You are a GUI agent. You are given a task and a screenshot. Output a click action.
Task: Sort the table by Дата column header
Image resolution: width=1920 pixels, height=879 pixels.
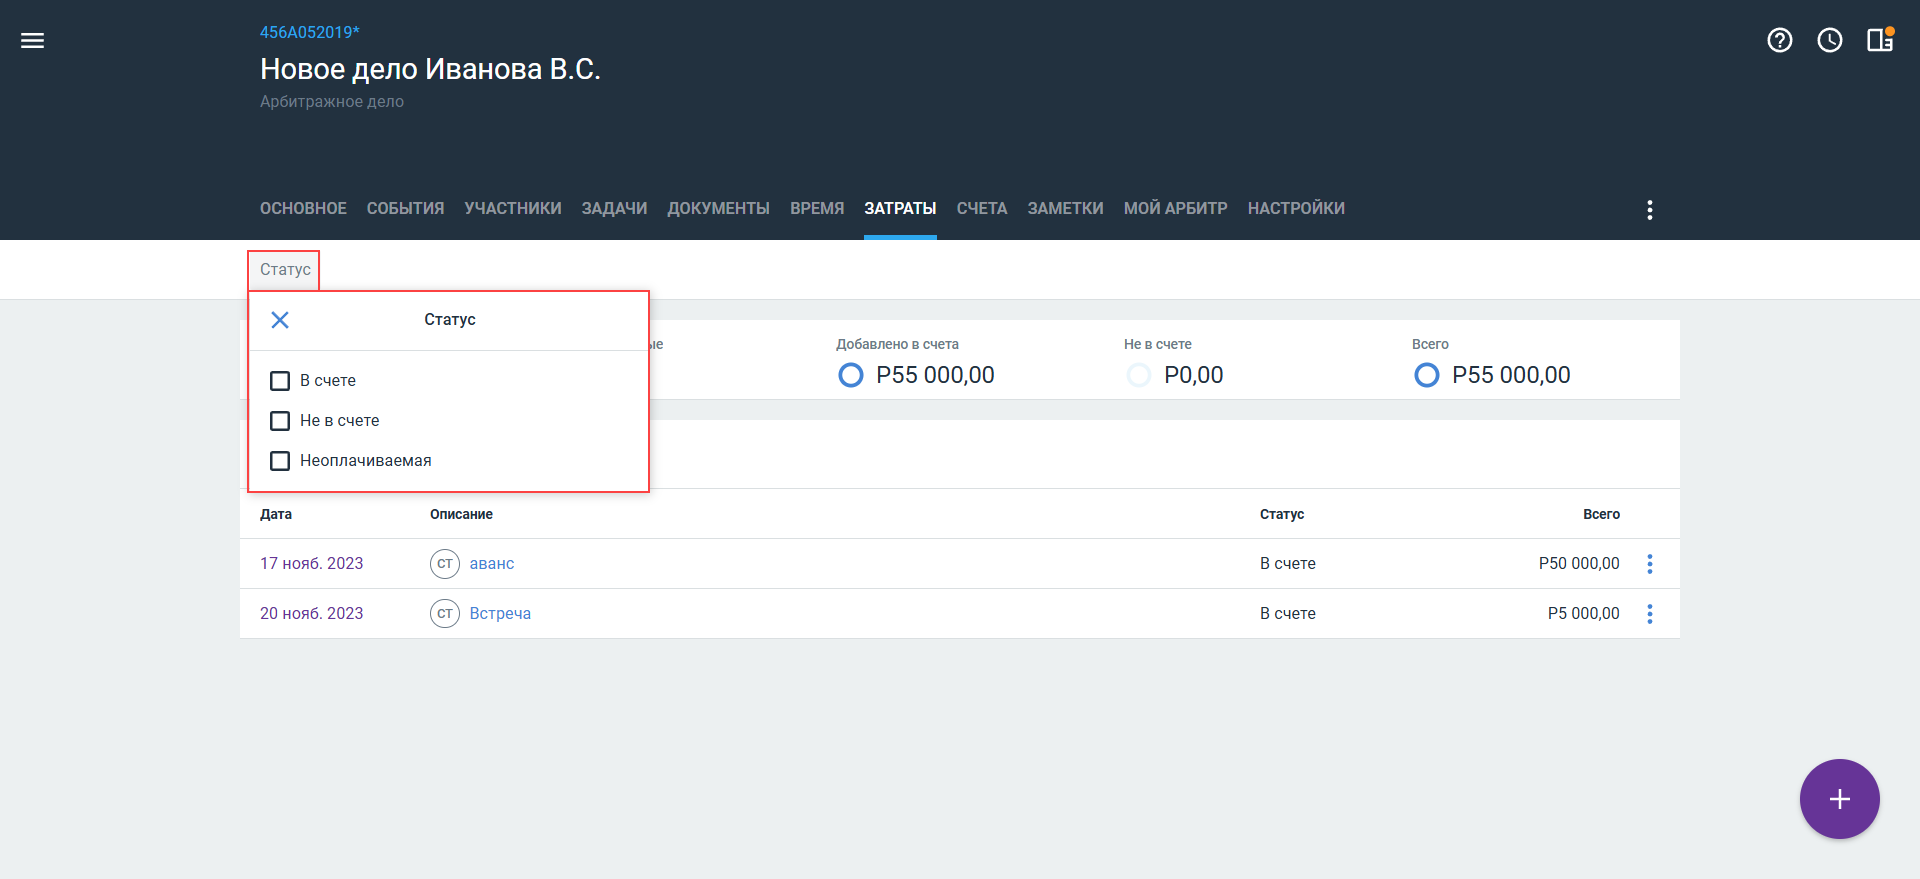point(276,515)
